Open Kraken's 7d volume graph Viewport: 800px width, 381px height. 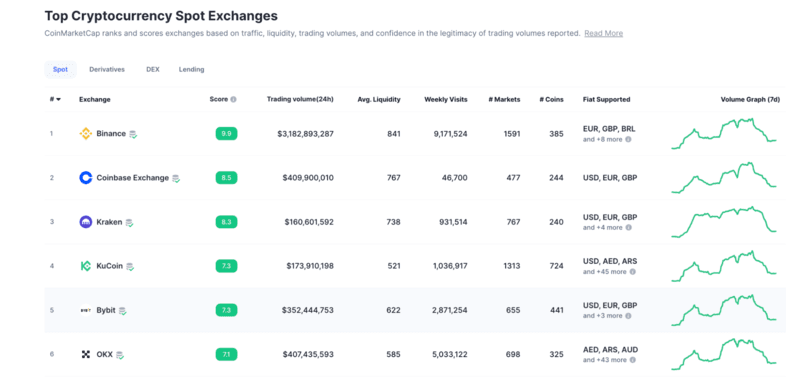click(723, 222)
